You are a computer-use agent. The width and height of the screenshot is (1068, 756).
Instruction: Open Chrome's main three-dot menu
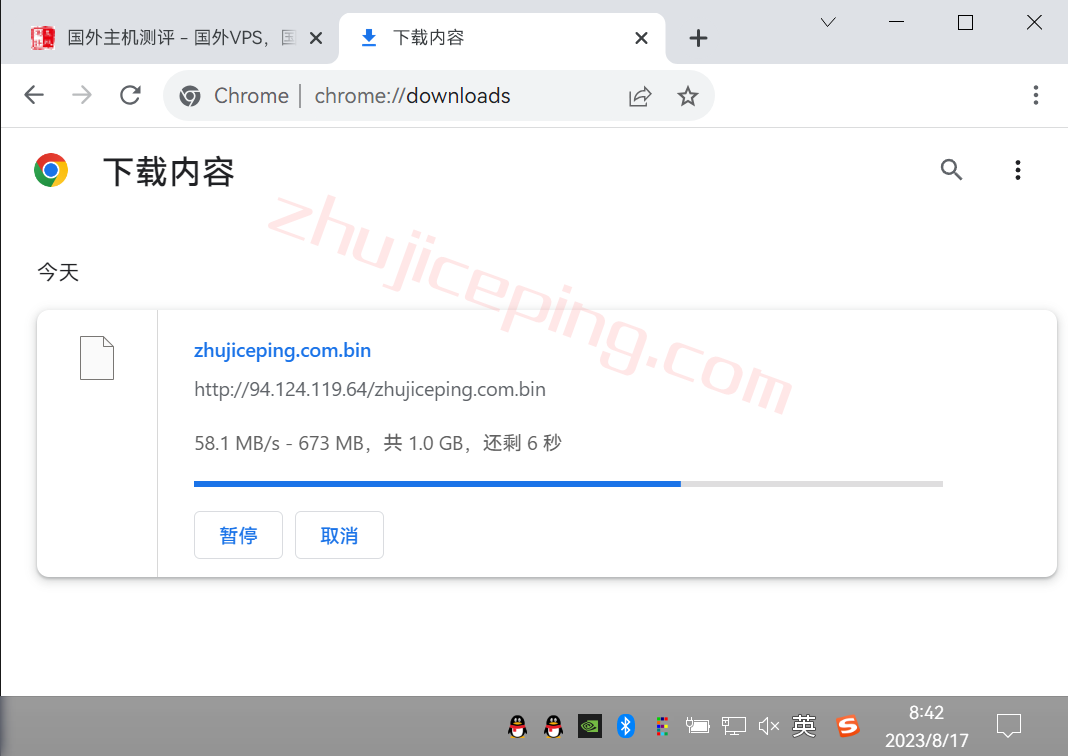pyautogui.click(x=1035, y=95)
